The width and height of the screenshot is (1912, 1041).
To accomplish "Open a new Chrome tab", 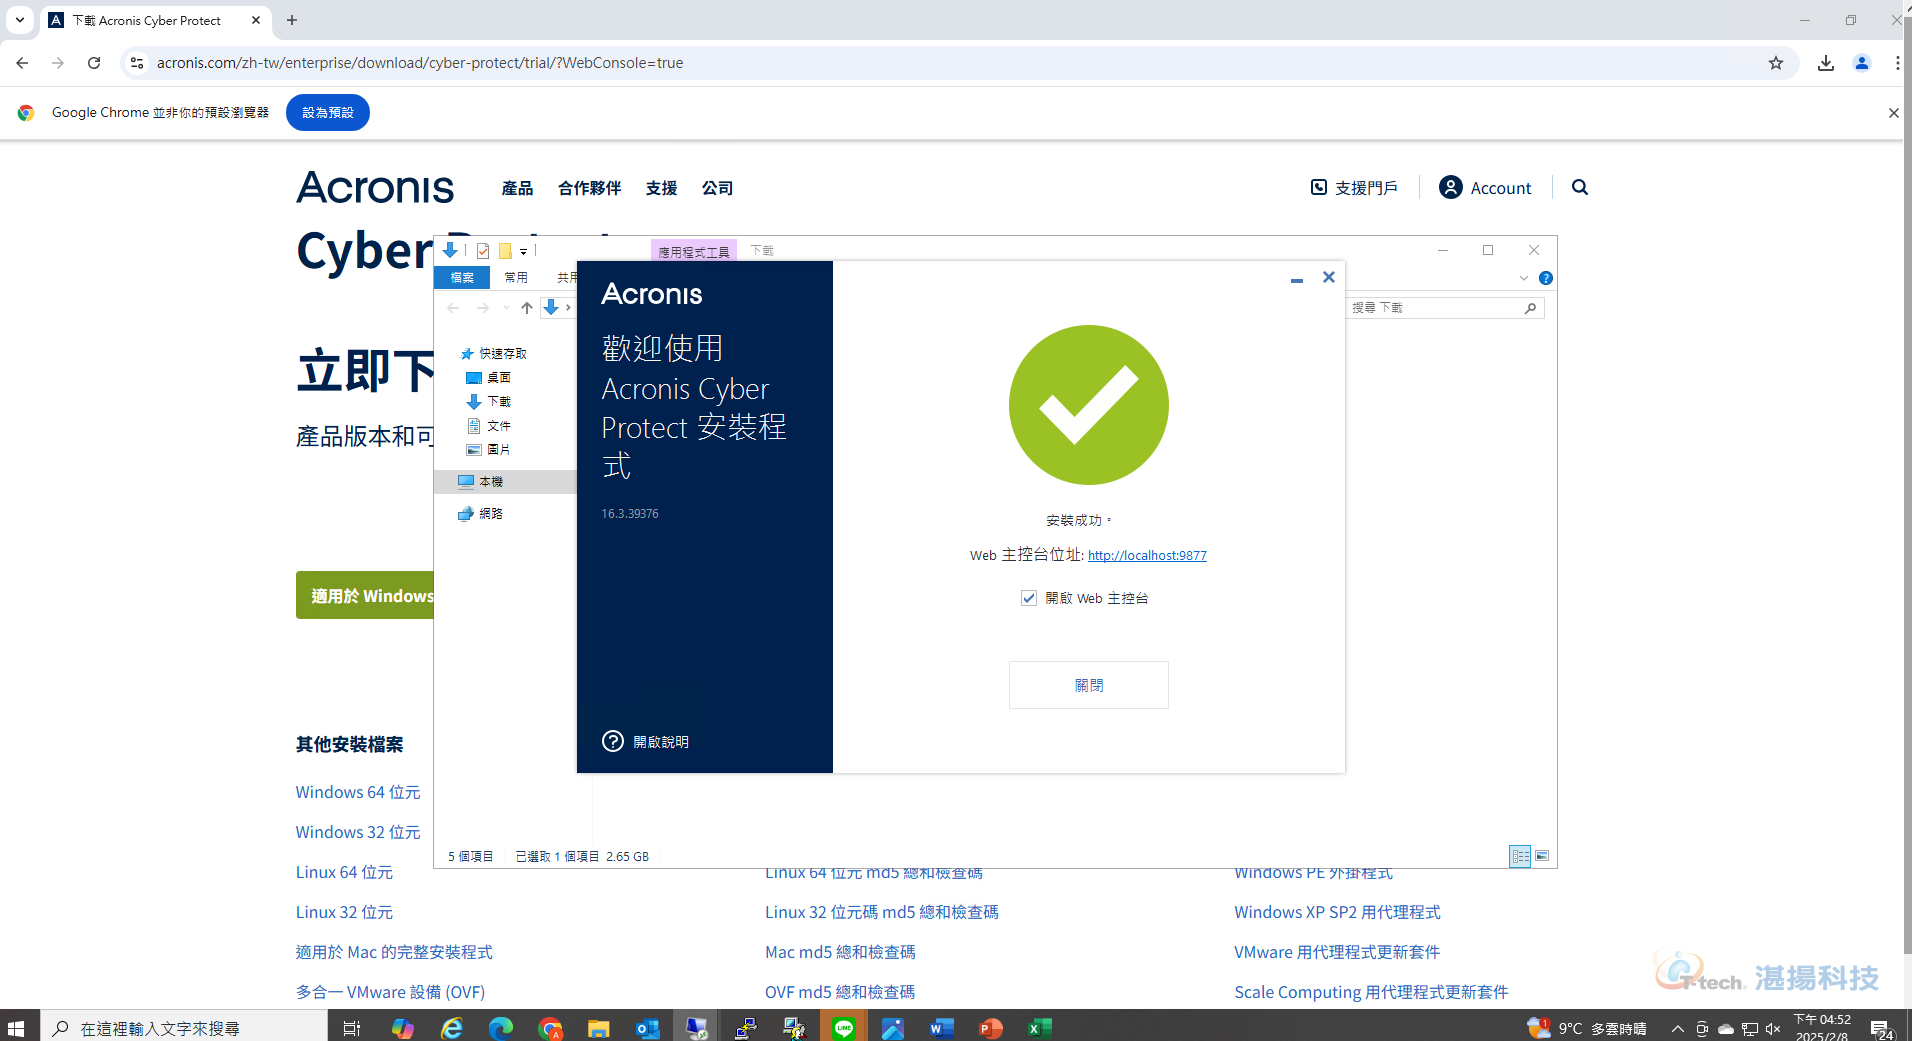I will click(x=292, y=20).
